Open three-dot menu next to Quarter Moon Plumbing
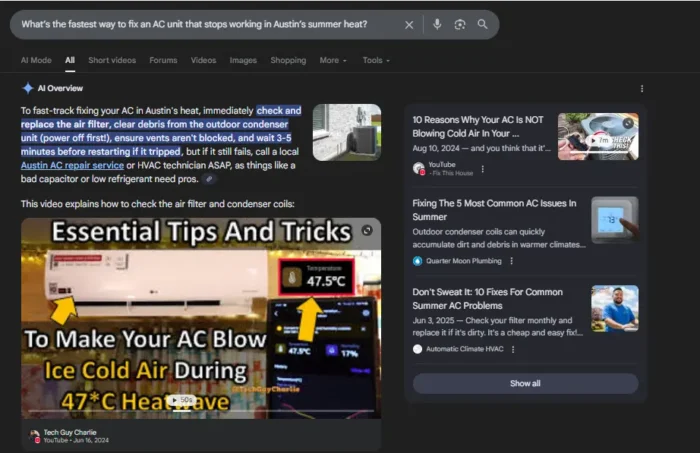 pyautogui.click(x=511, y=261)
